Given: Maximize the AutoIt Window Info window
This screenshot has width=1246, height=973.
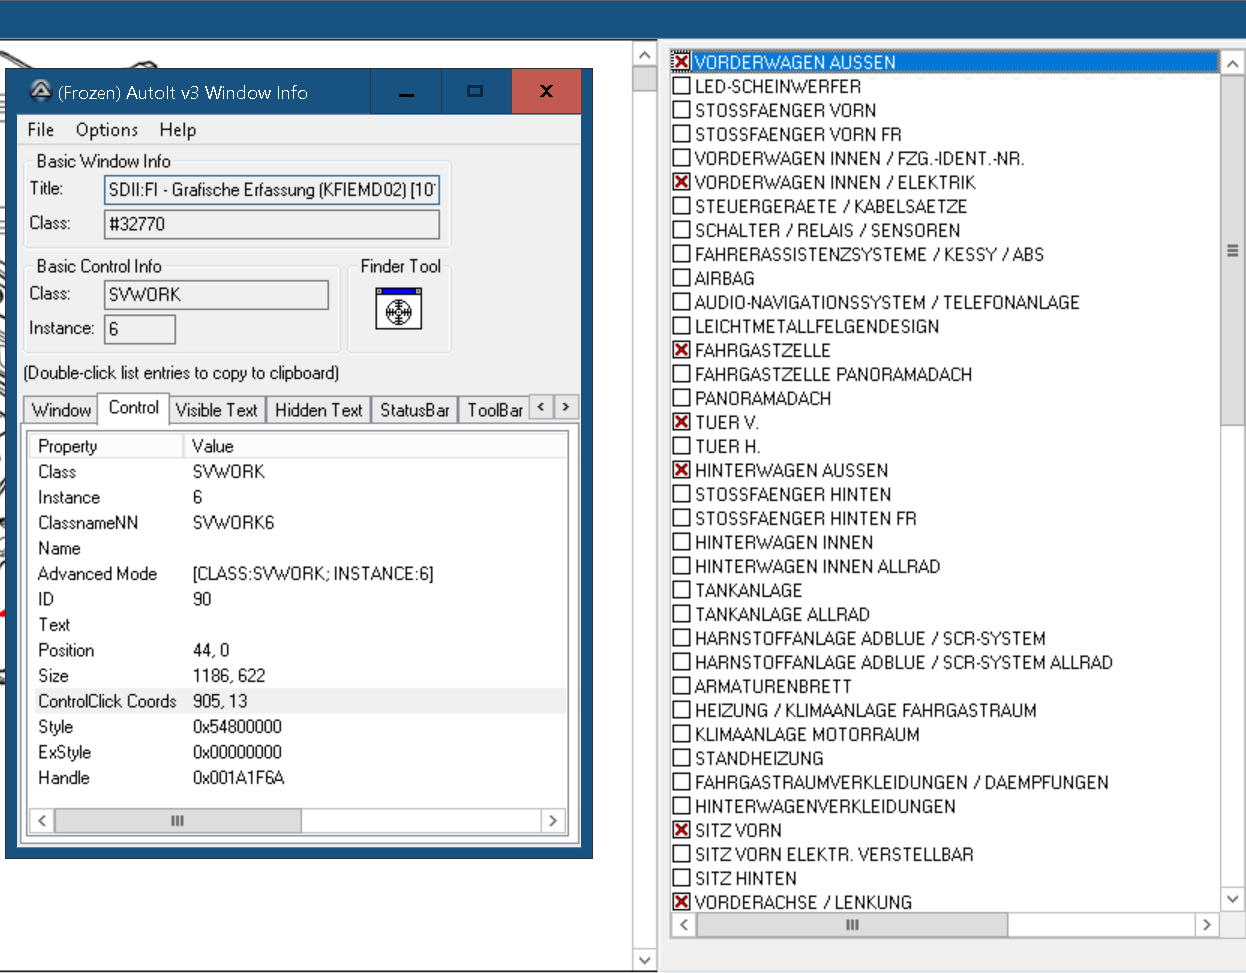Looking at the screenshot, I should click(x=475, y=91).
